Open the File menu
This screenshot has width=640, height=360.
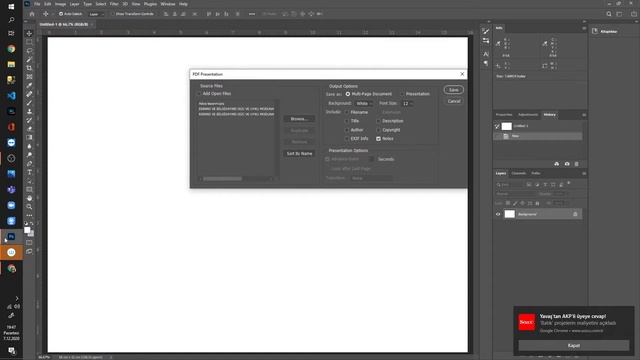tap(37, 4)
